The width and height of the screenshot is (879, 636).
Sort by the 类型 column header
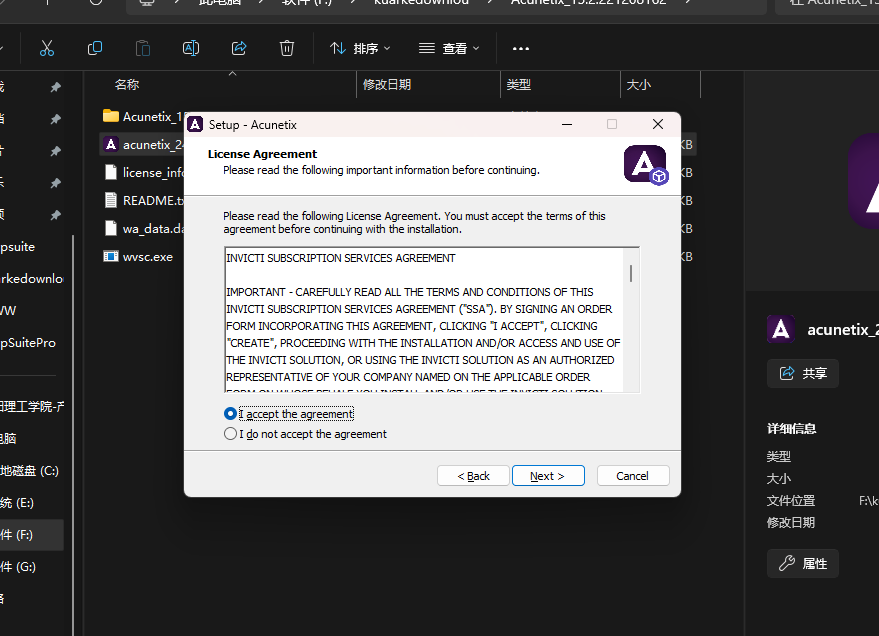[519, 85]
